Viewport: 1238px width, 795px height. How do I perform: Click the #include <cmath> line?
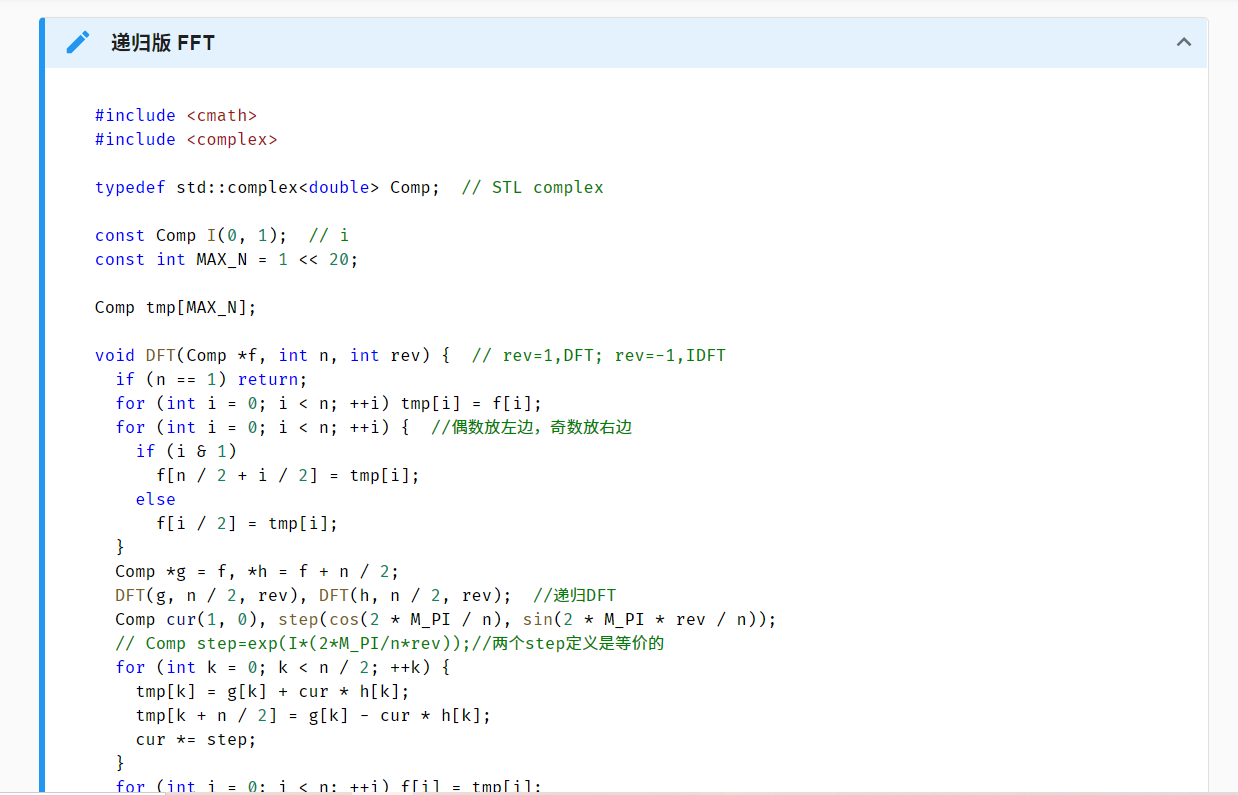click(x=174, y=115)
